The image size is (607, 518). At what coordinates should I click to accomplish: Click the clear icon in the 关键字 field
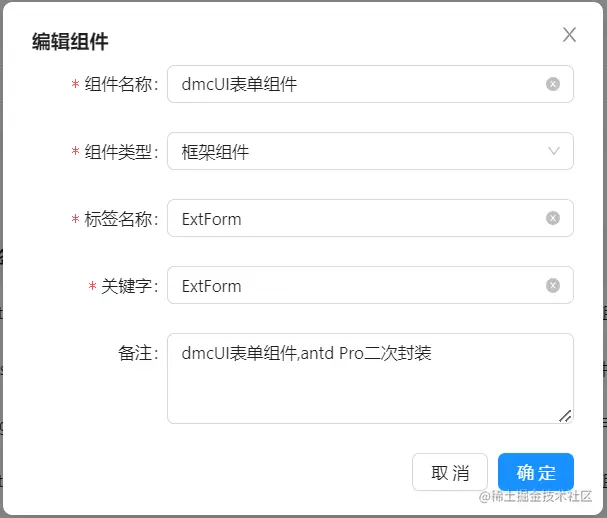point(553,285)
